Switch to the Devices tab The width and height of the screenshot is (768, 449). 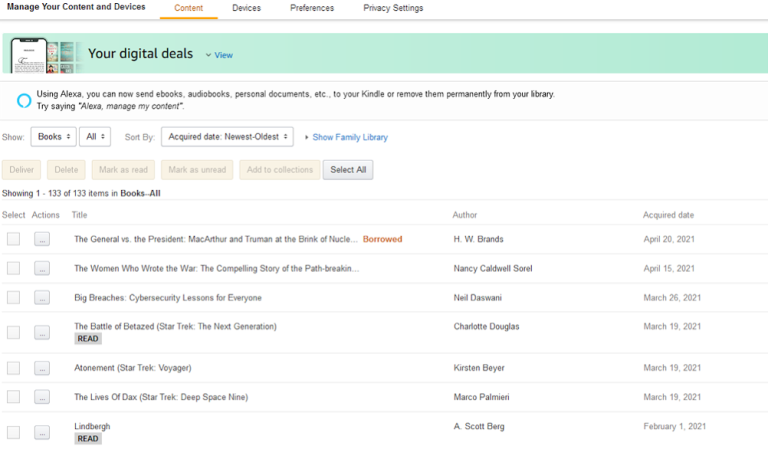click(246, 8)
